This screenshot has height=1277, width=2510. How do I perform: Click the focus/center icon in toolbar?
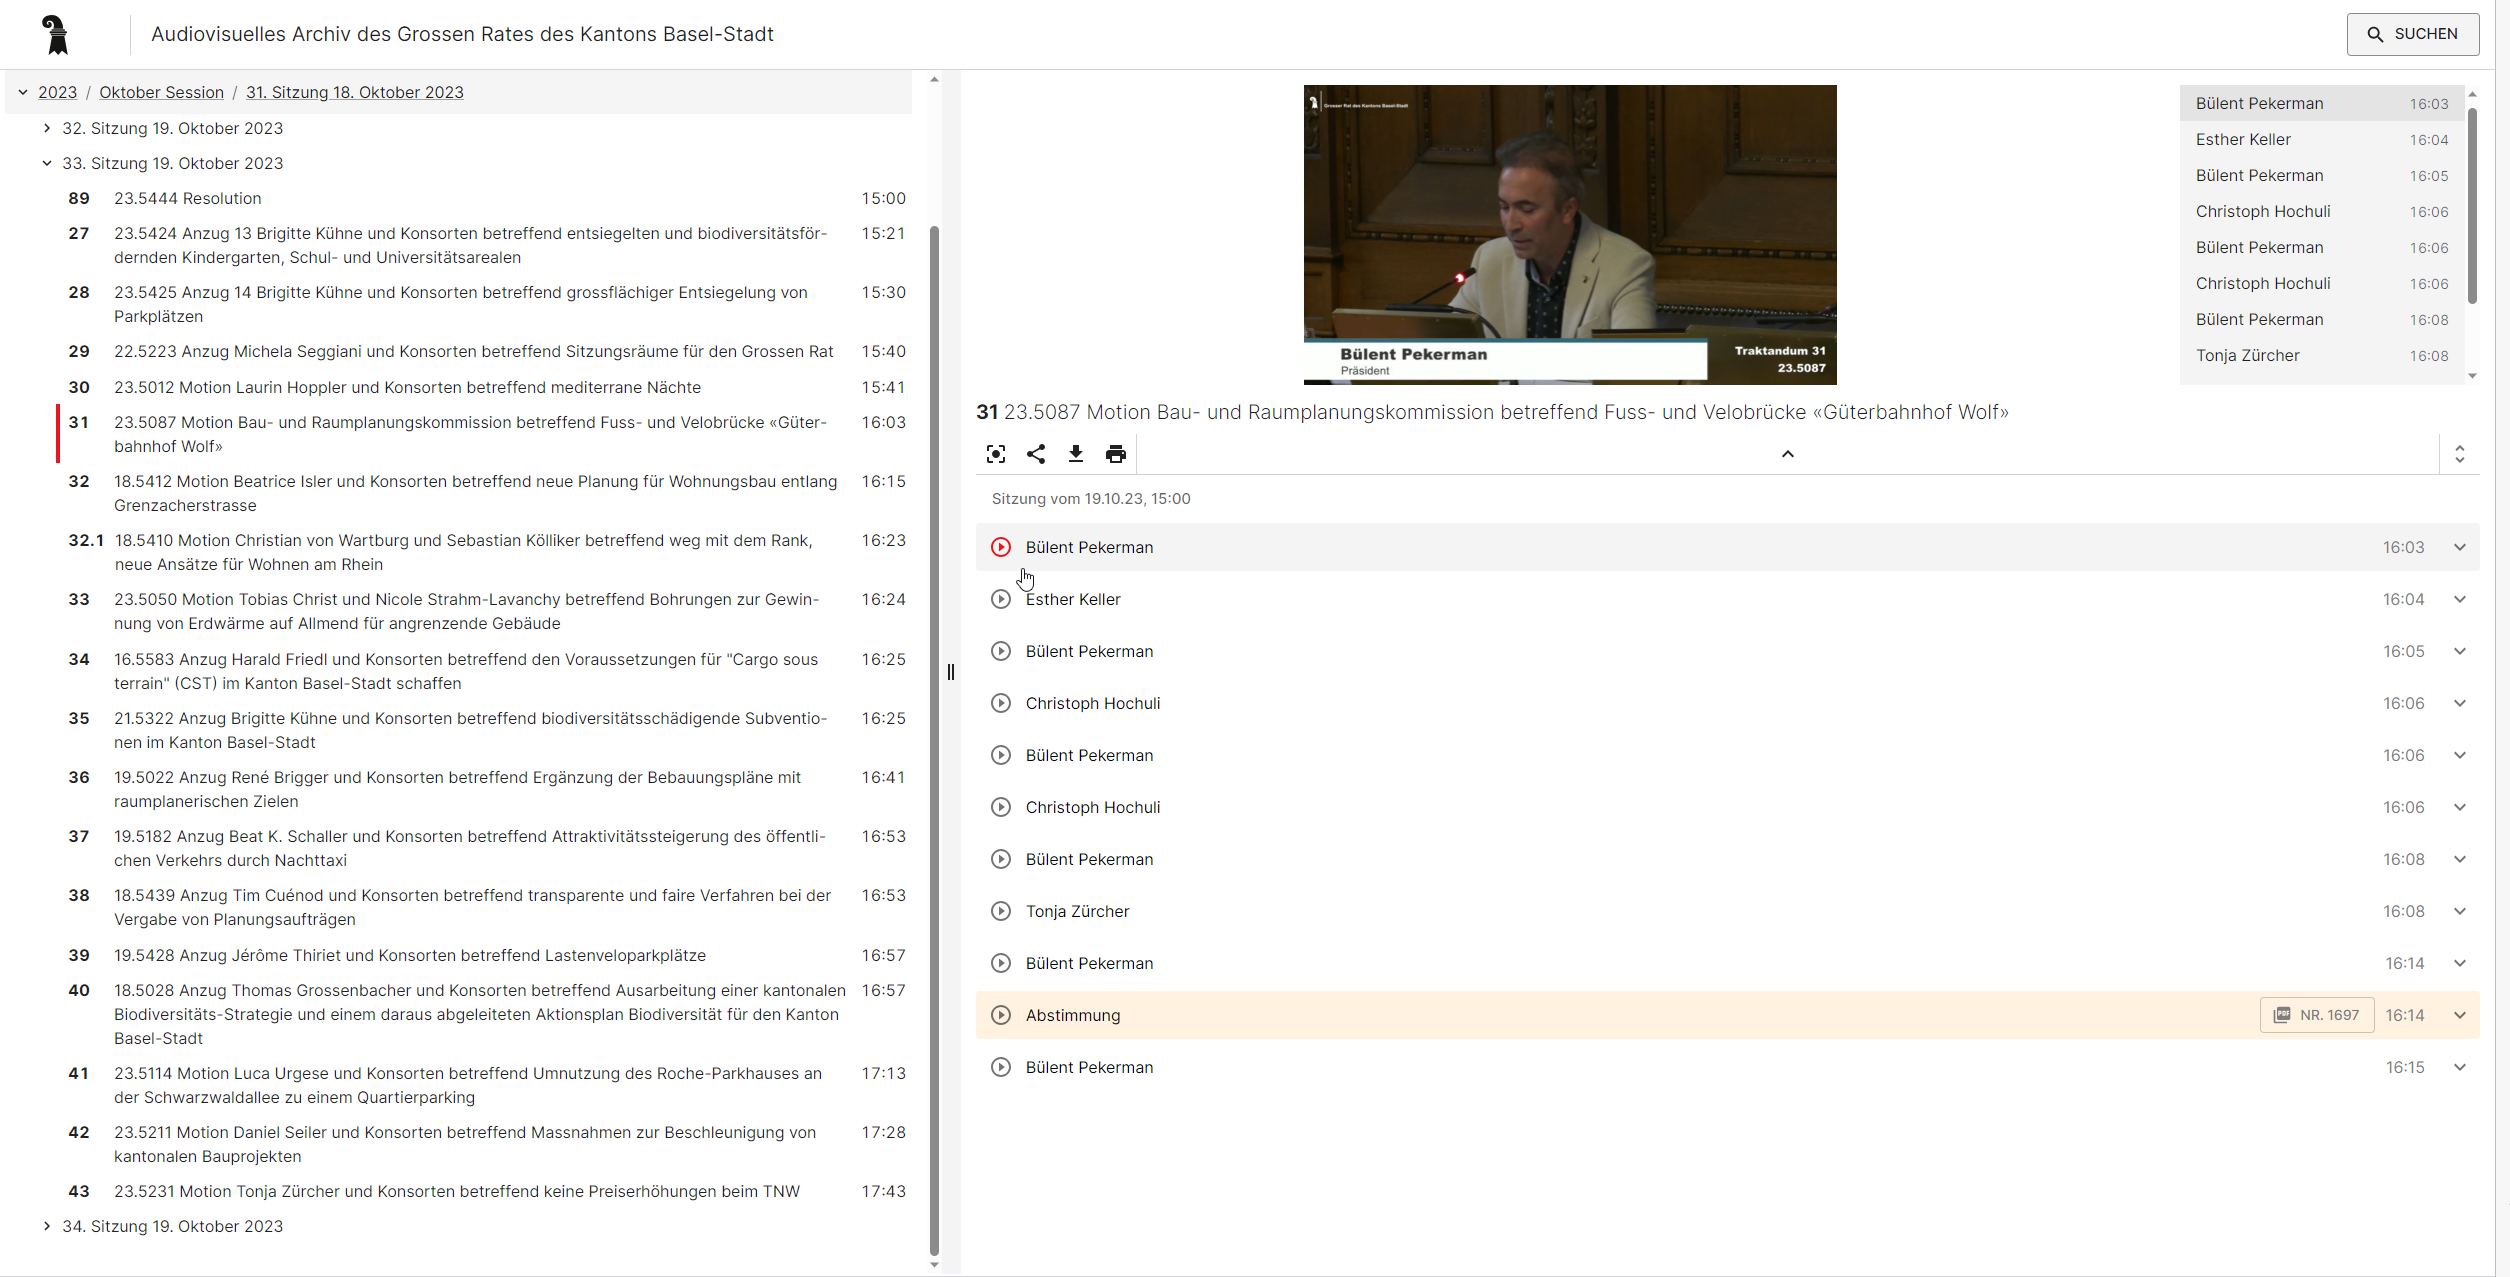point(995,454)
